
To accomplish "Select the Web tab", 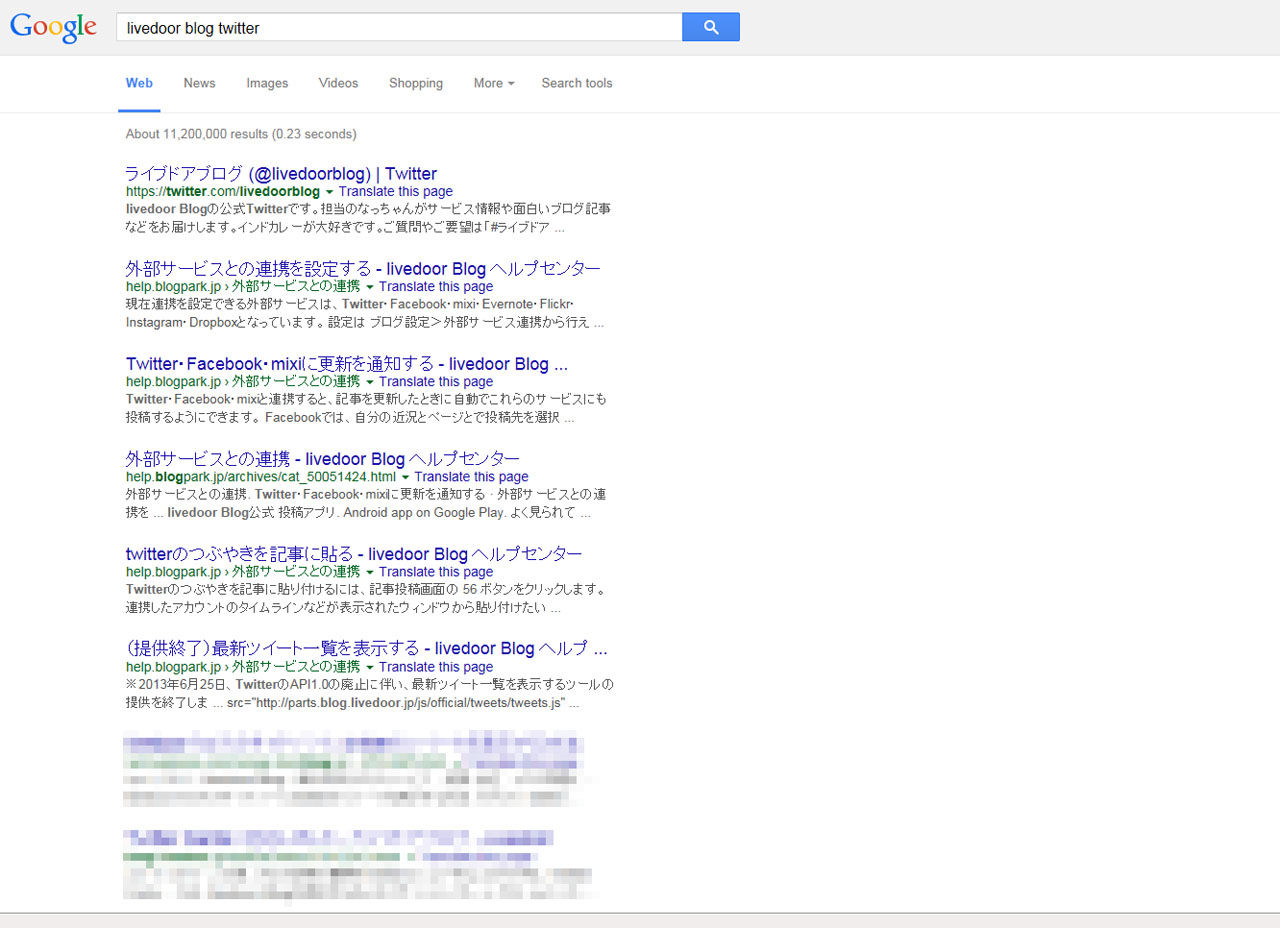I will pyautogui.click(x=139, y=83).
